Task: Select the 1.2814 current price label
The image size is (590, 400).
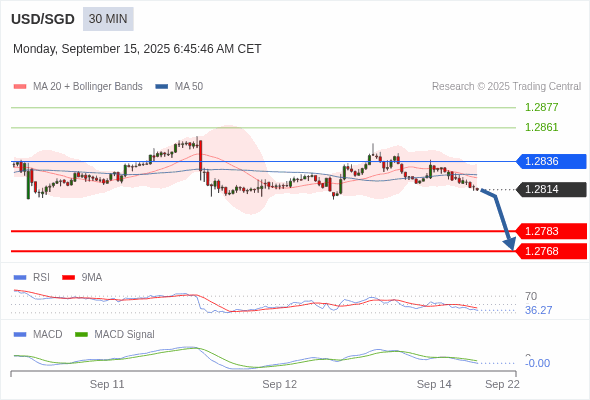Action: pyautogui.click(x=551, y=189)
